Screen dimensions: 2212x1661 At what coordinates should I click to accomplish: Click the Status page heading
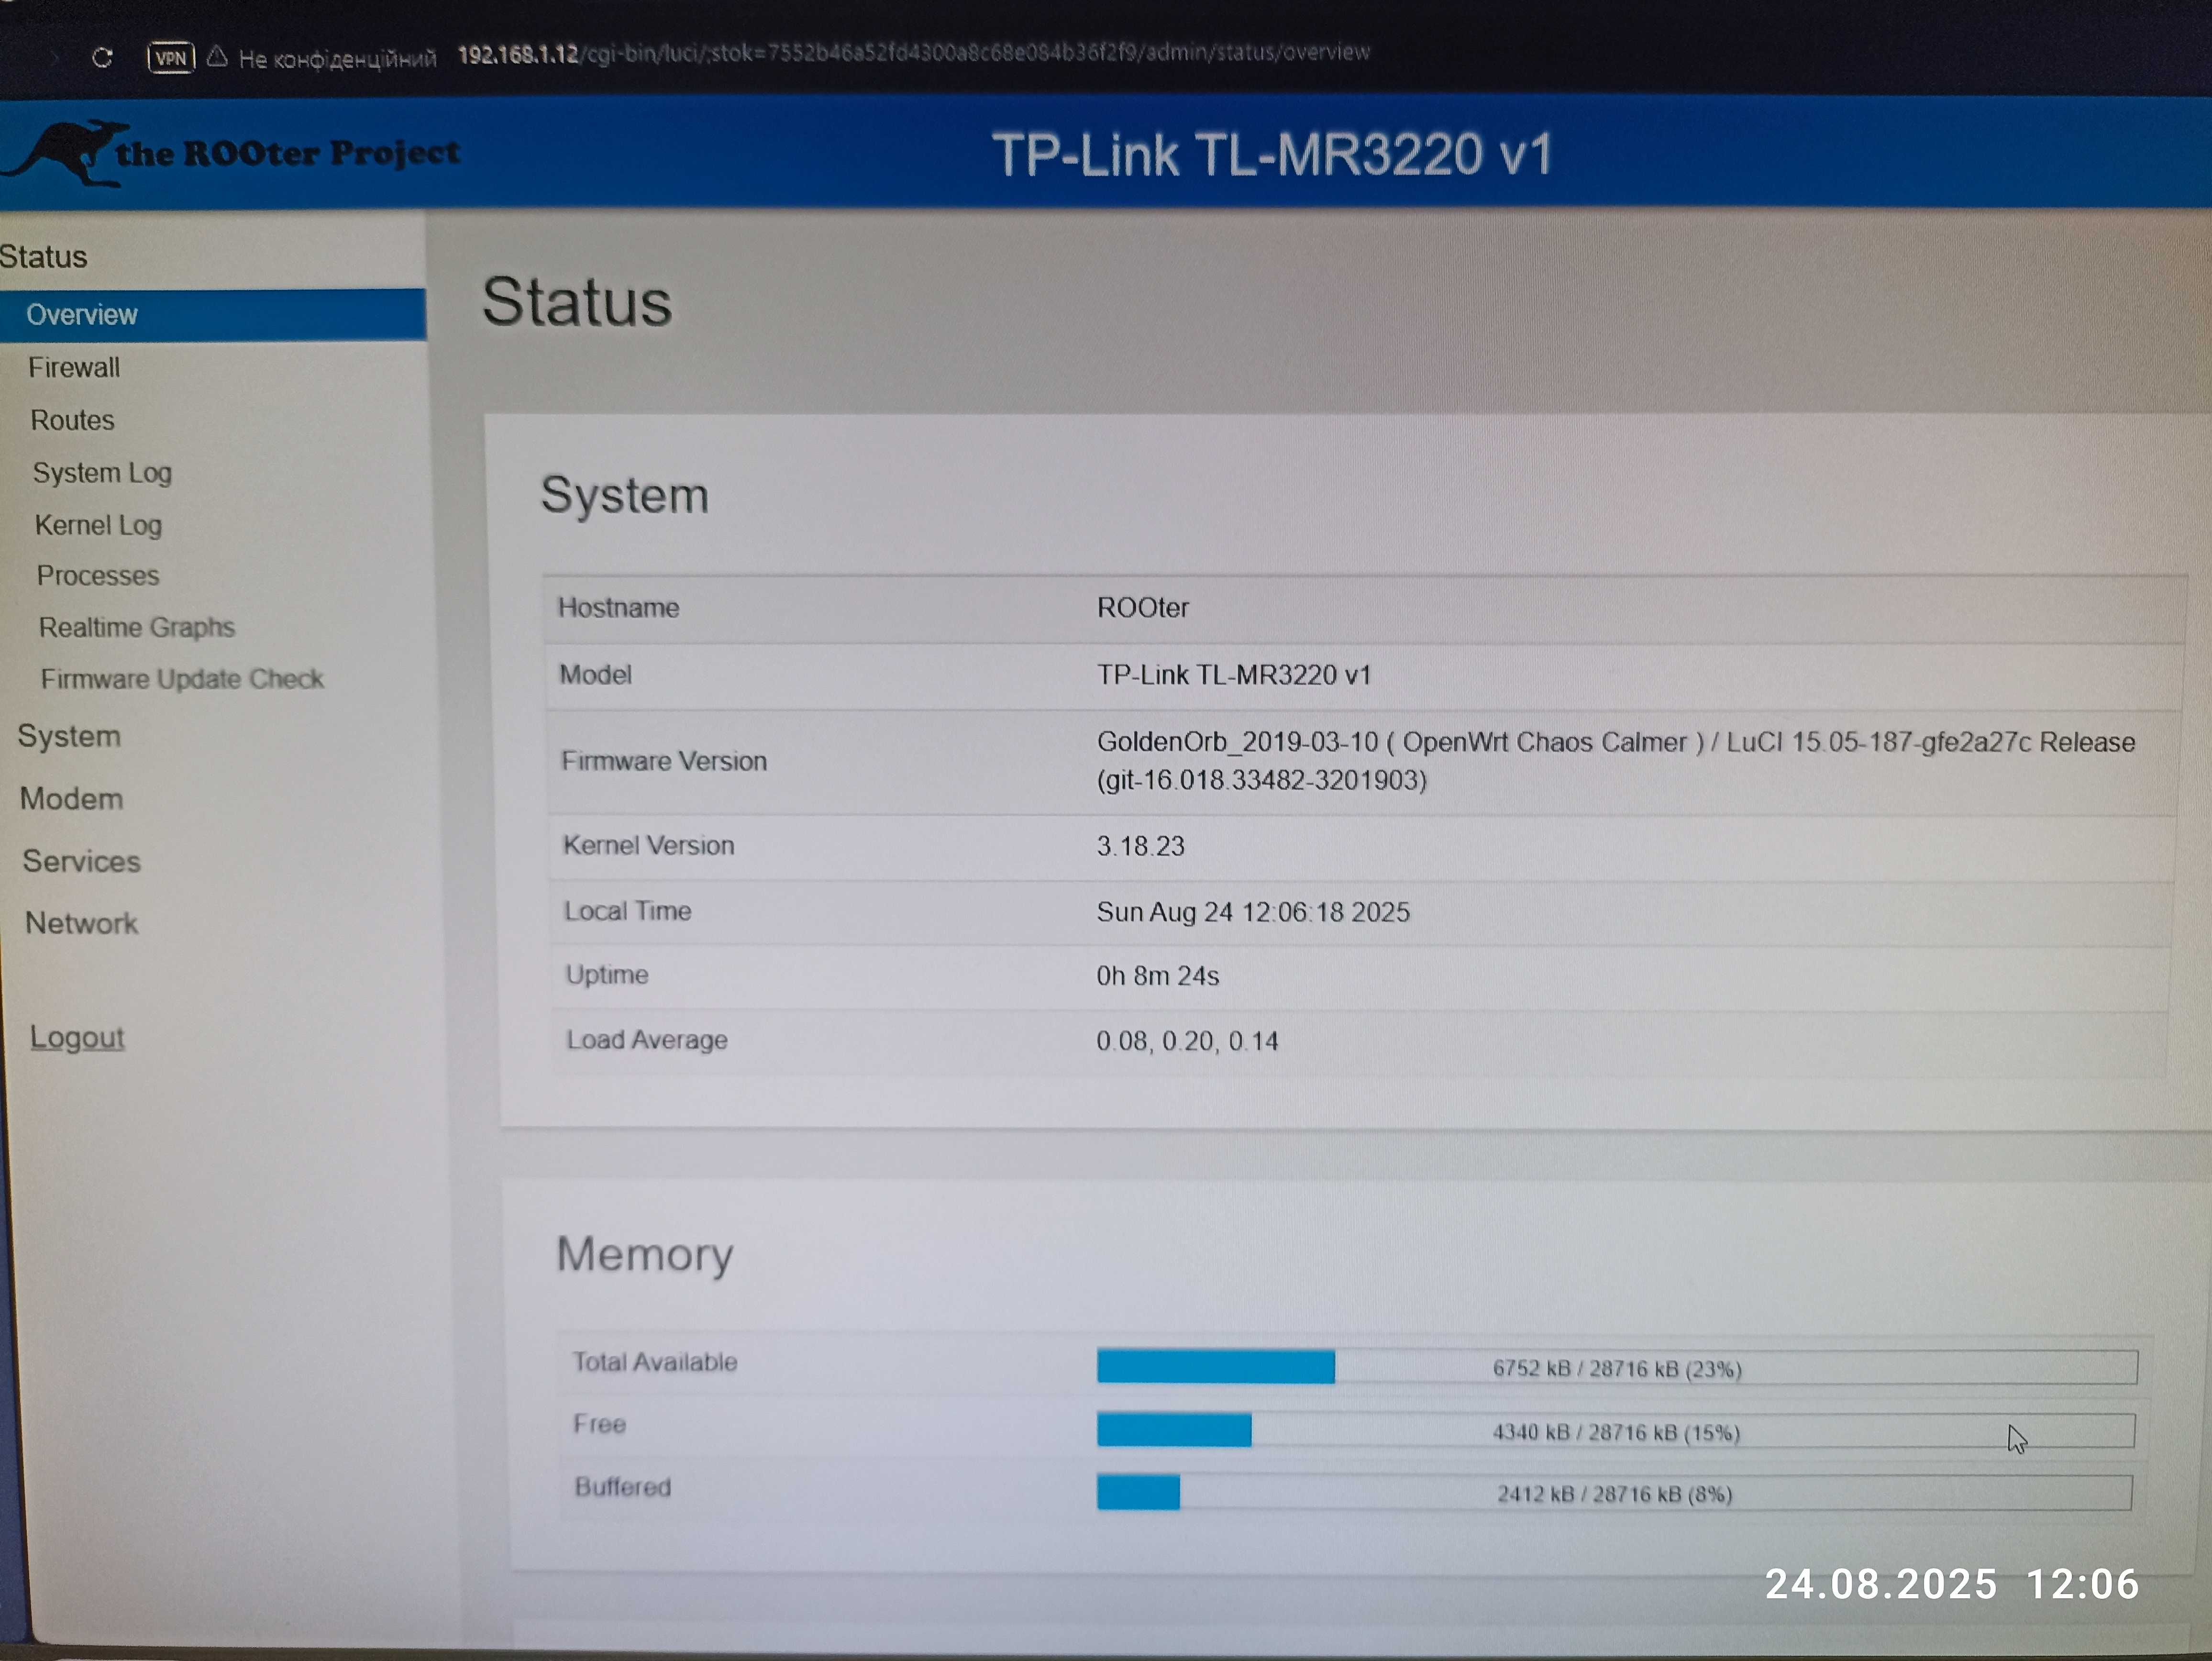577,302
